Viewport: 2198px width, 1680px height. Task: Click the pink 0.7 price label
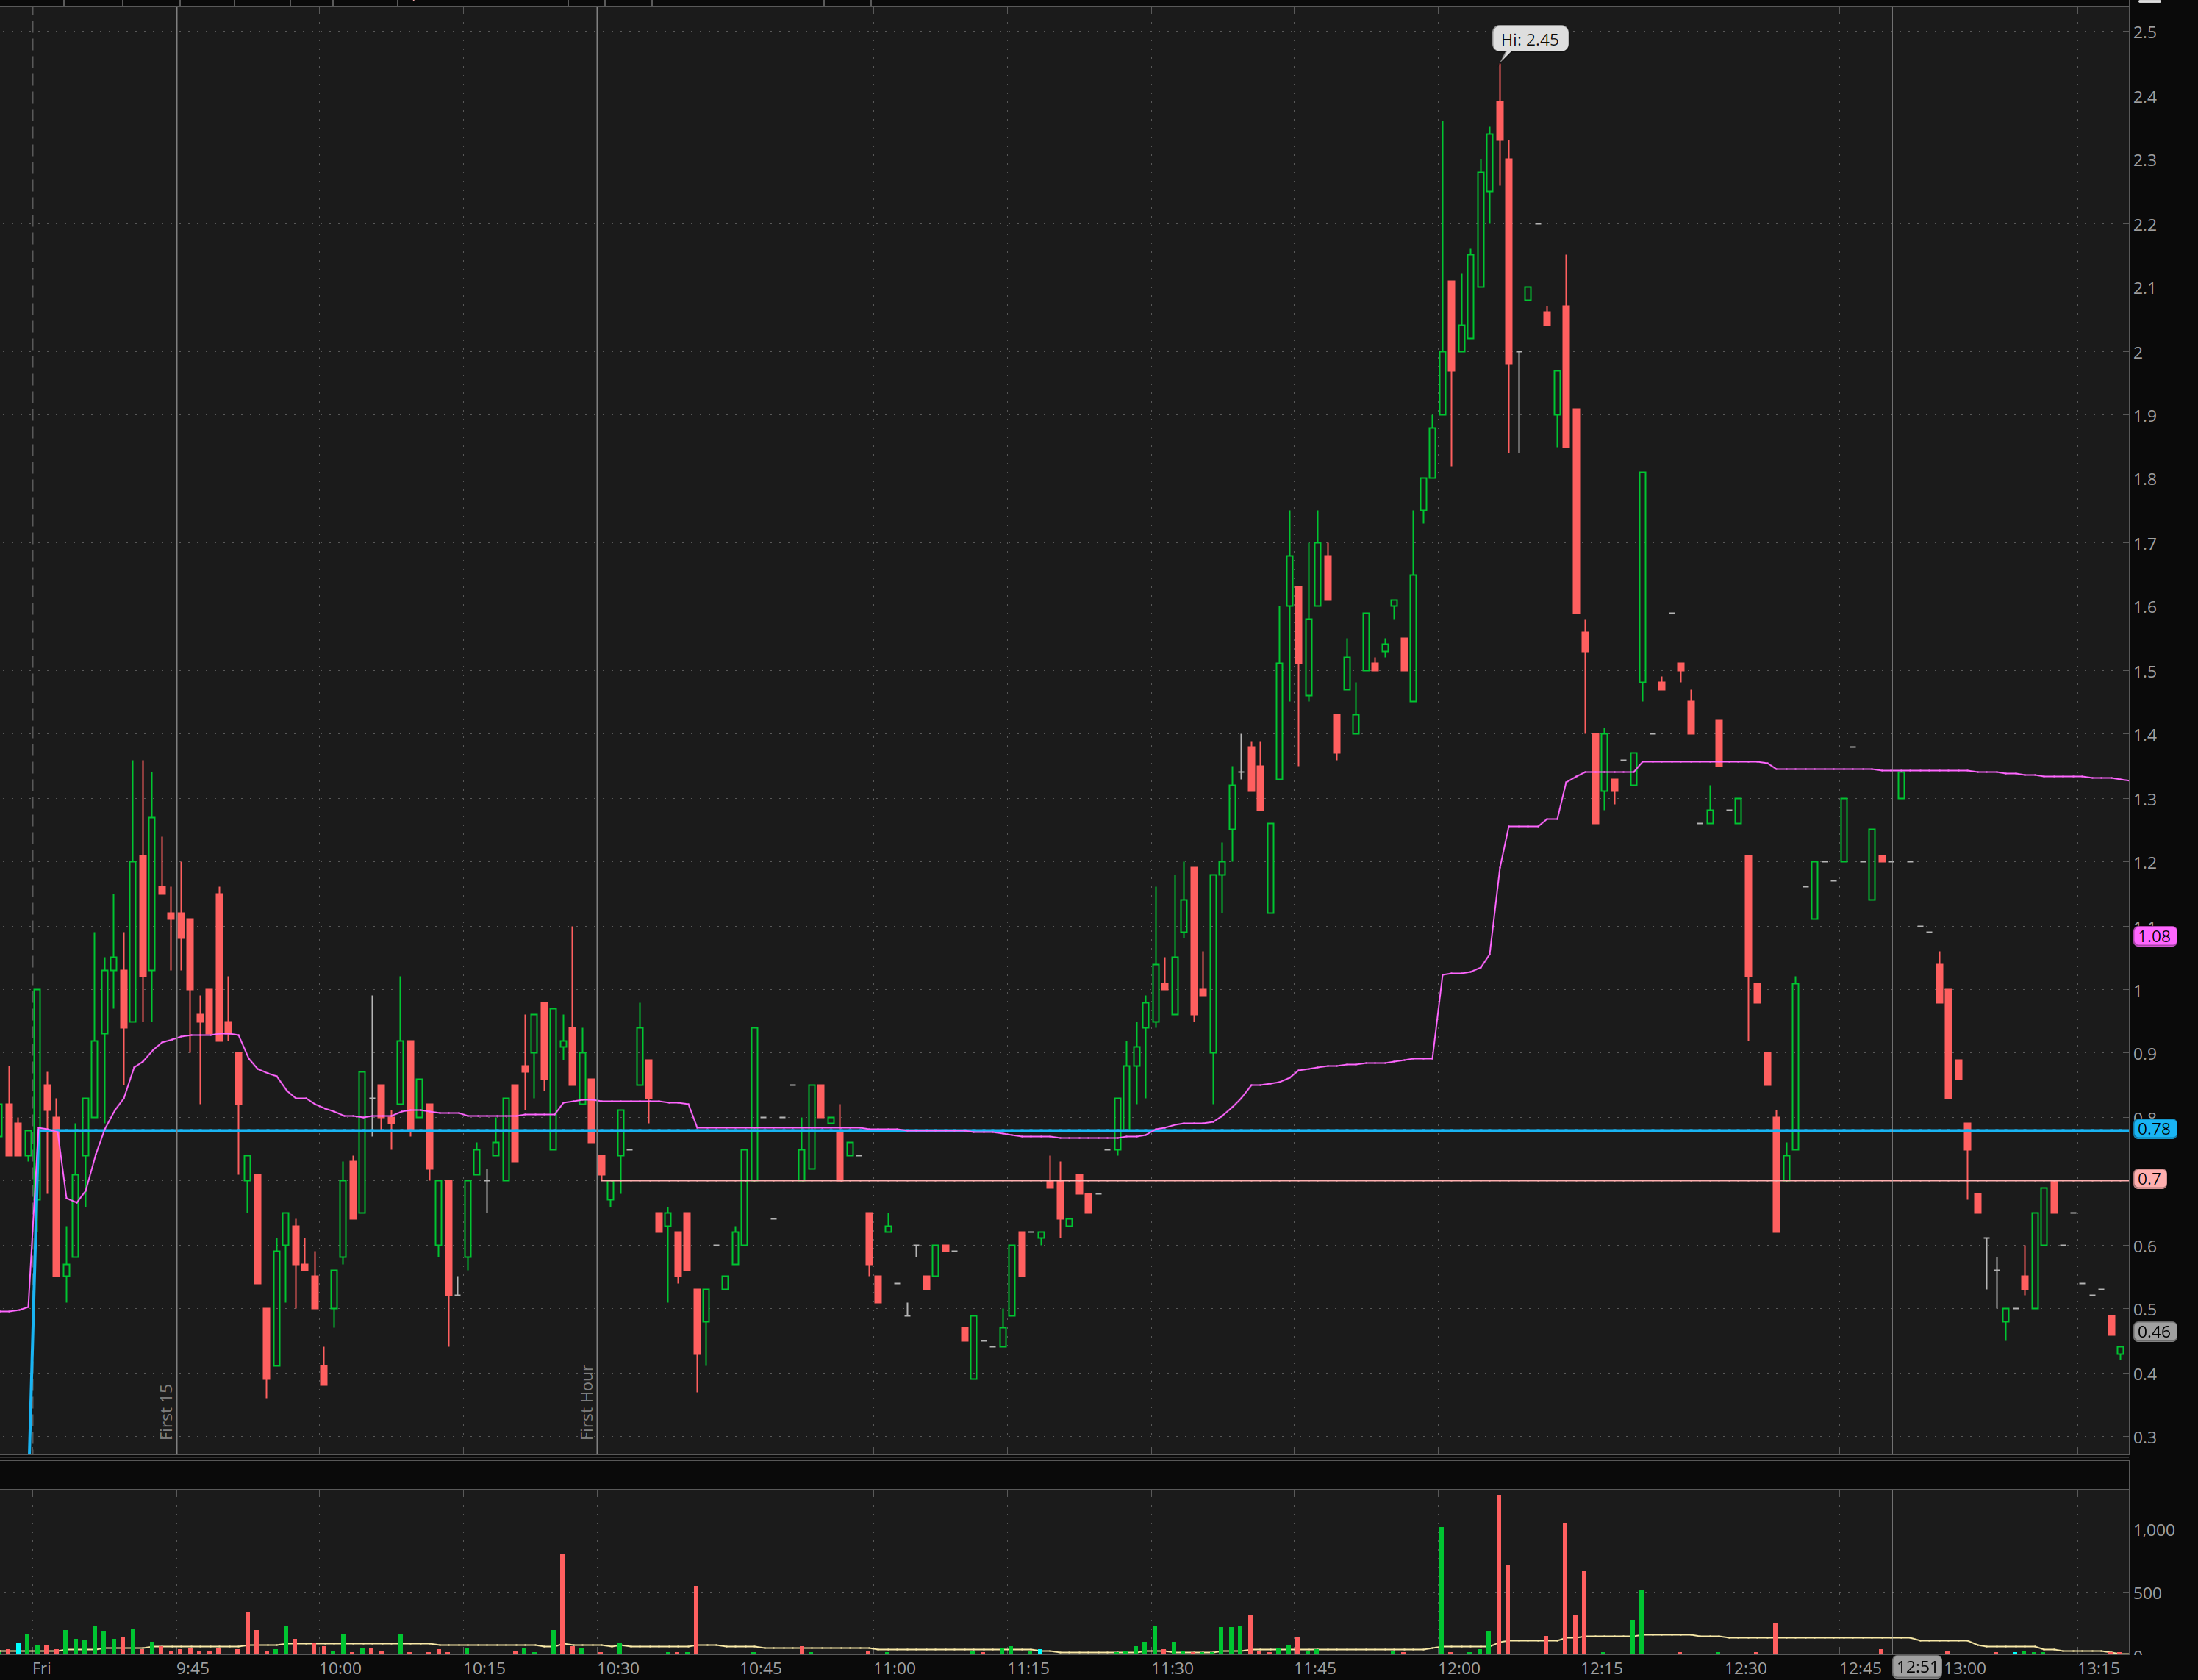click(x=2149, y=1178)
